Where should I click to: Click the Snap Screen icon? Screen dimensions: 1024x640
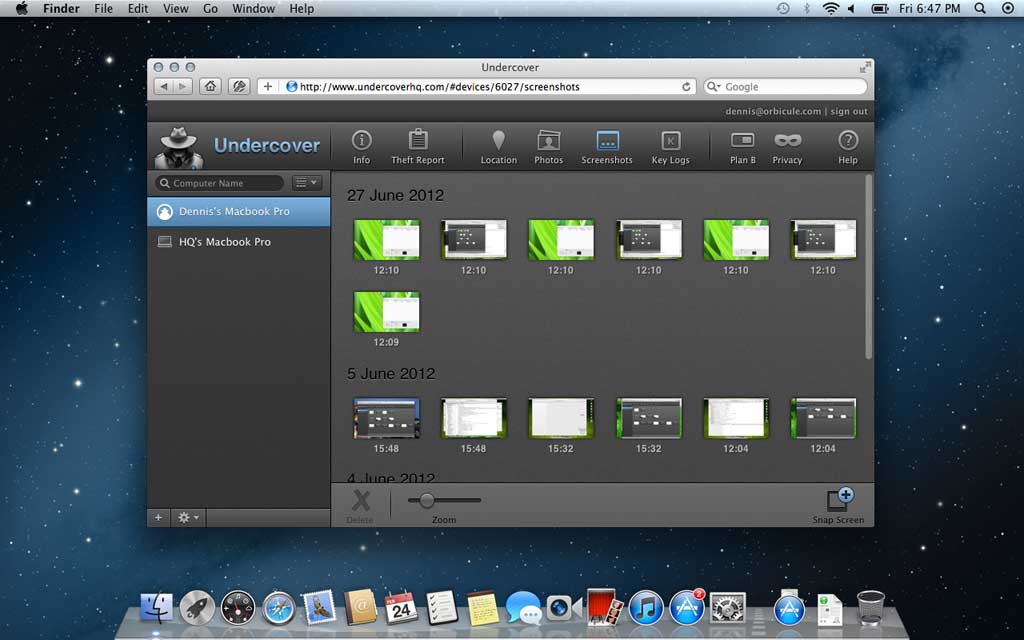point(839,500)
